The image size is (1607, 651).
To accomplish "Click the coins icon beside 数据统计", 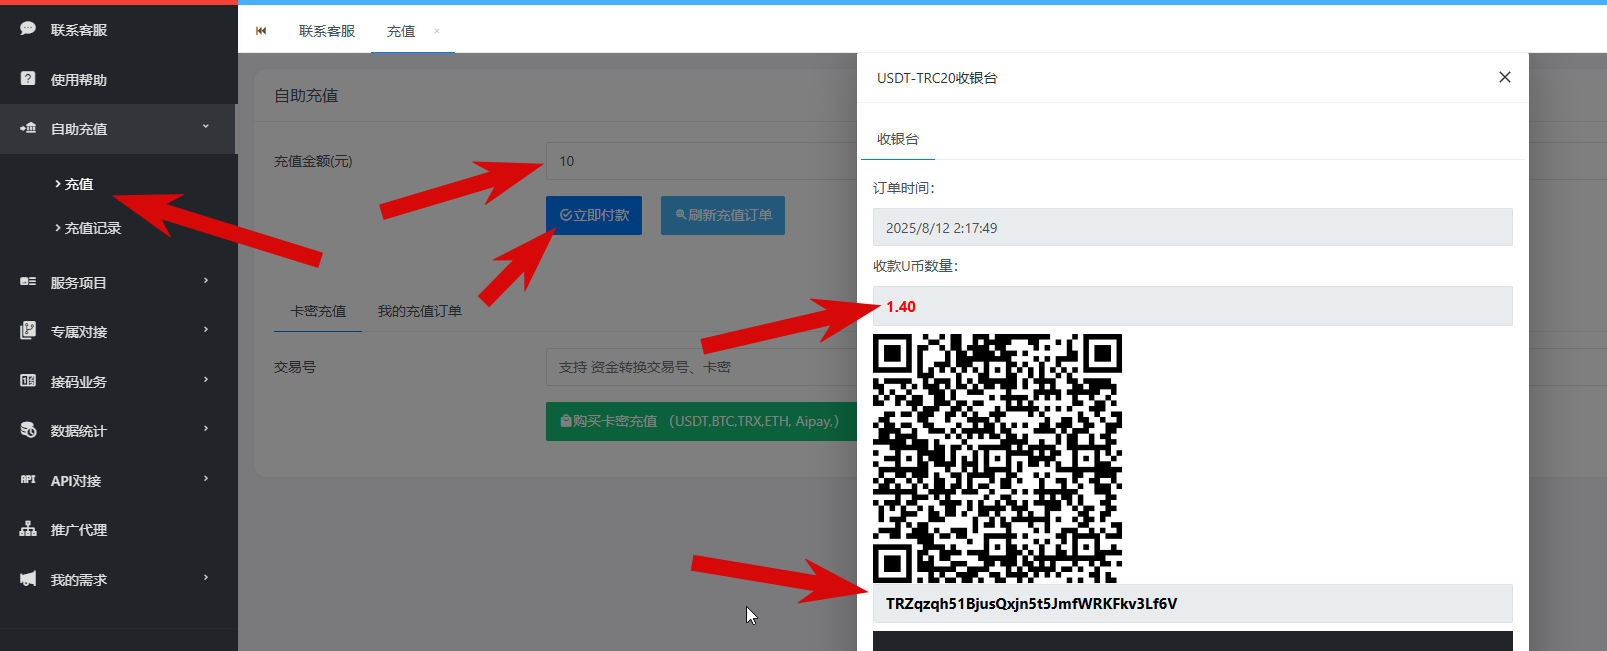I will pyautogui.click(x=28, y=430).
